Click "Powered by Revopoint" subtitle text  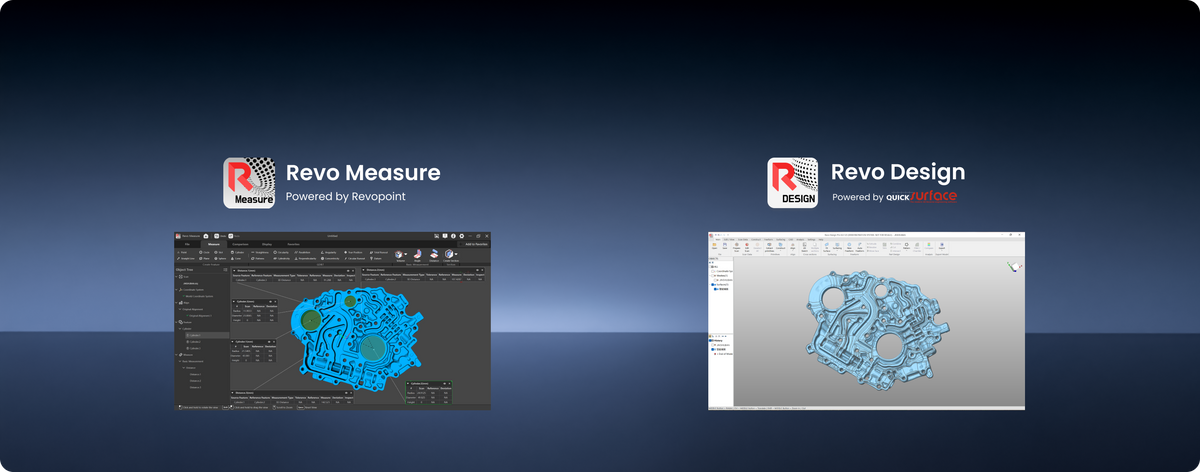(x=346, y=197)
